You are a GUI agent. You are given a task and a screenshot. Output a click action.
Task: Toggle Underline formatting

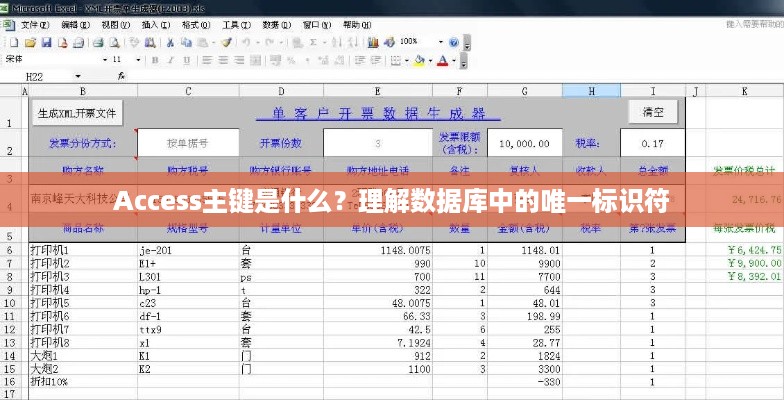[x=186, y=60]
